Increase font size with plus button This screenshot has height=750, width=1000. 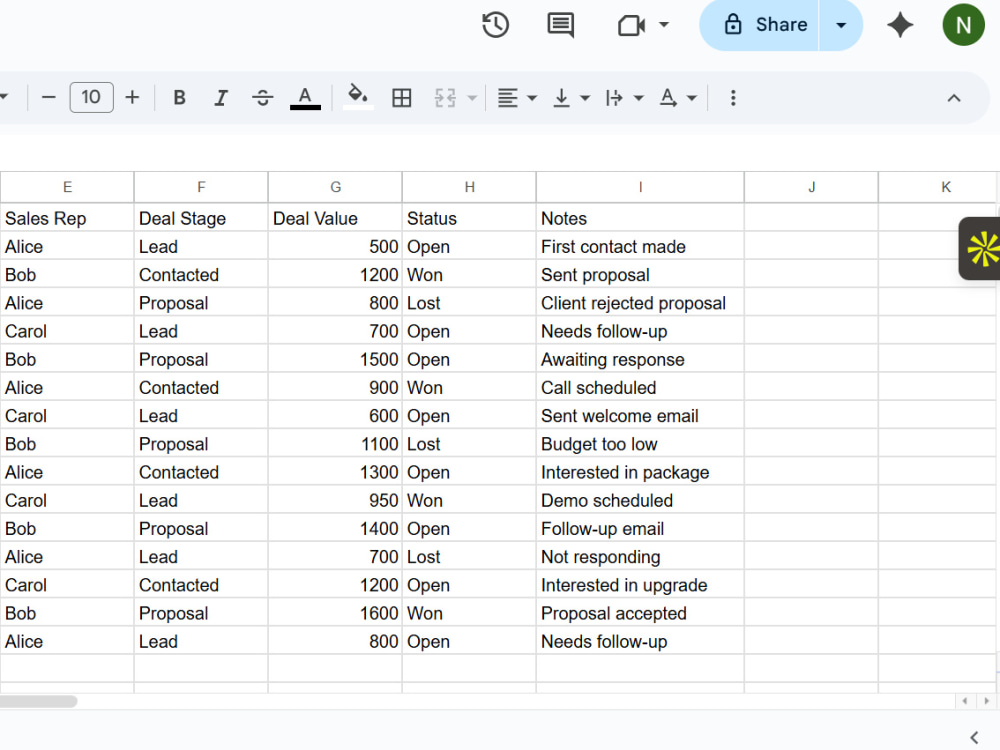pyautogui.click(x=132, y=98)
